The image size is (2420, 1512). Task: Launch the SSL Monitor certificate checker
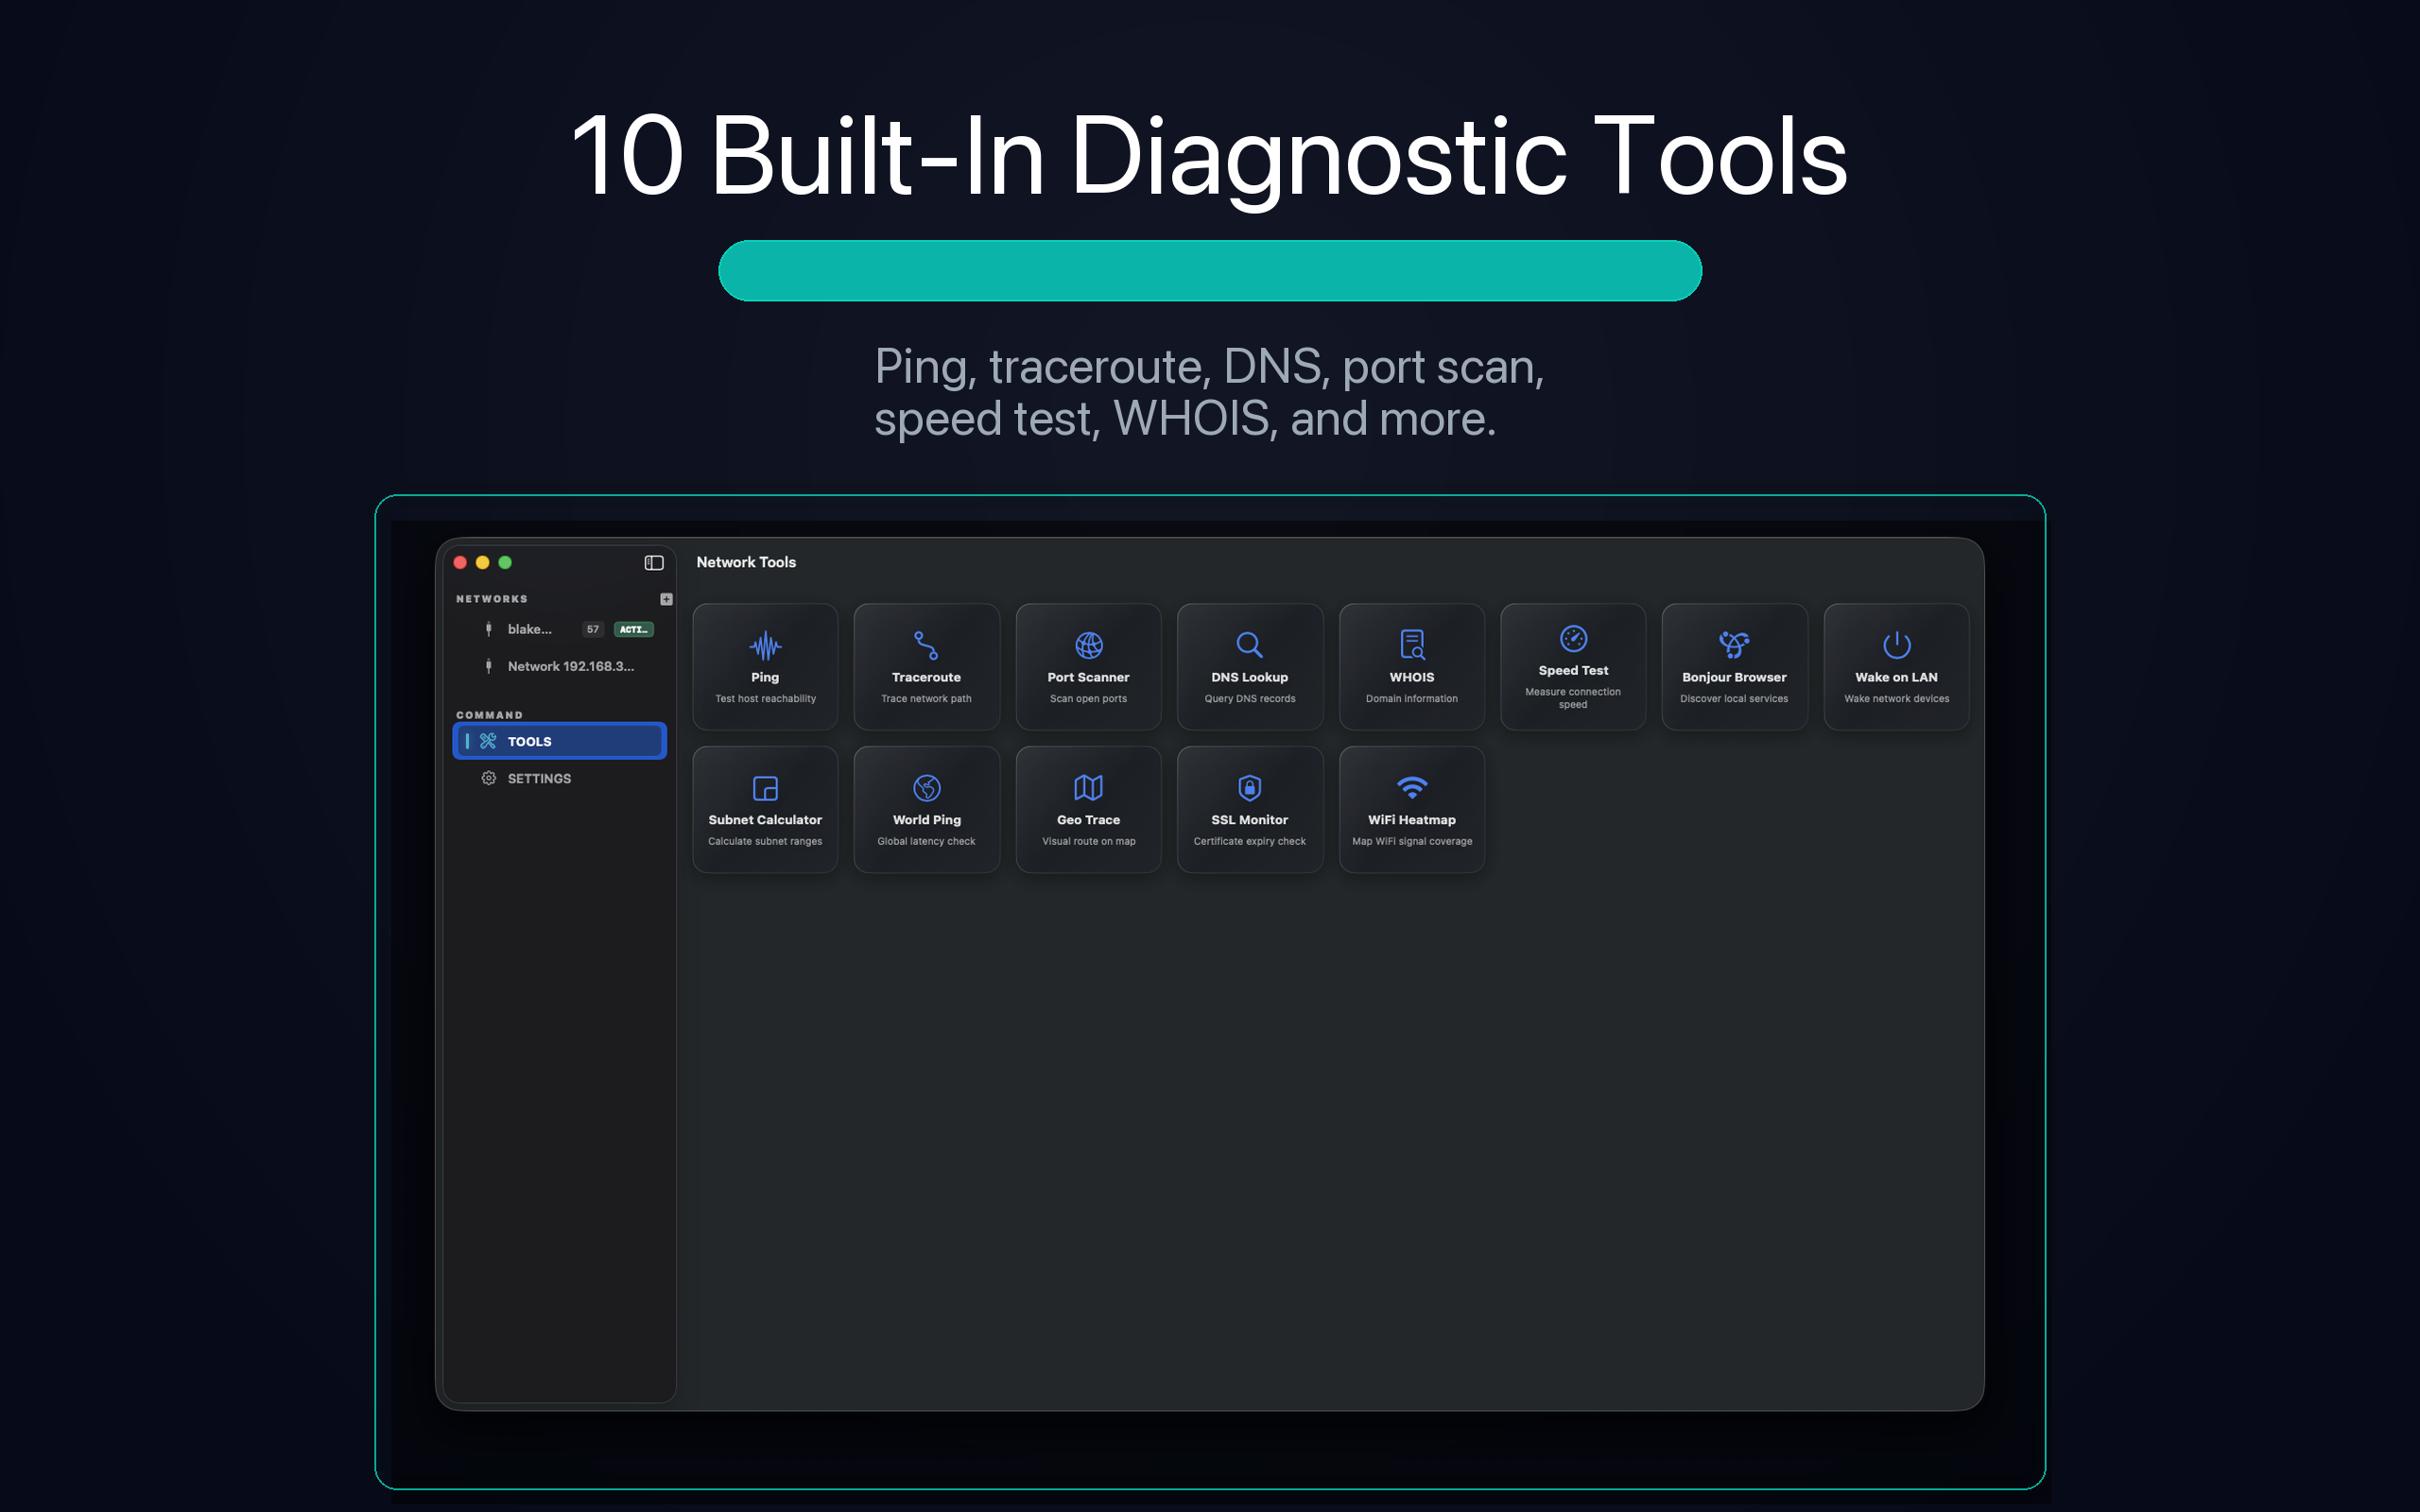[1249, 809]
